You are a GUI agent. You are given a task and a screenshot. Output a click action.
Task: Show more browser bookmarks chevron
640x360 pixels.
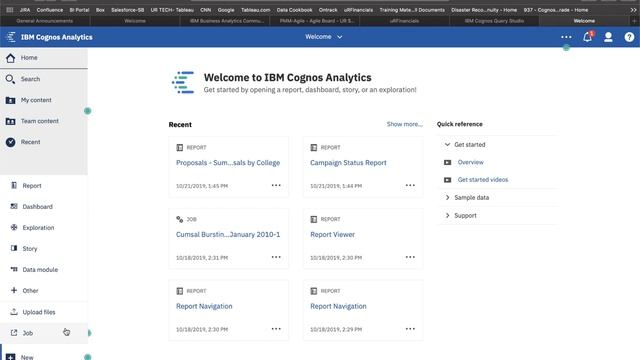click(x=633, y=10)
